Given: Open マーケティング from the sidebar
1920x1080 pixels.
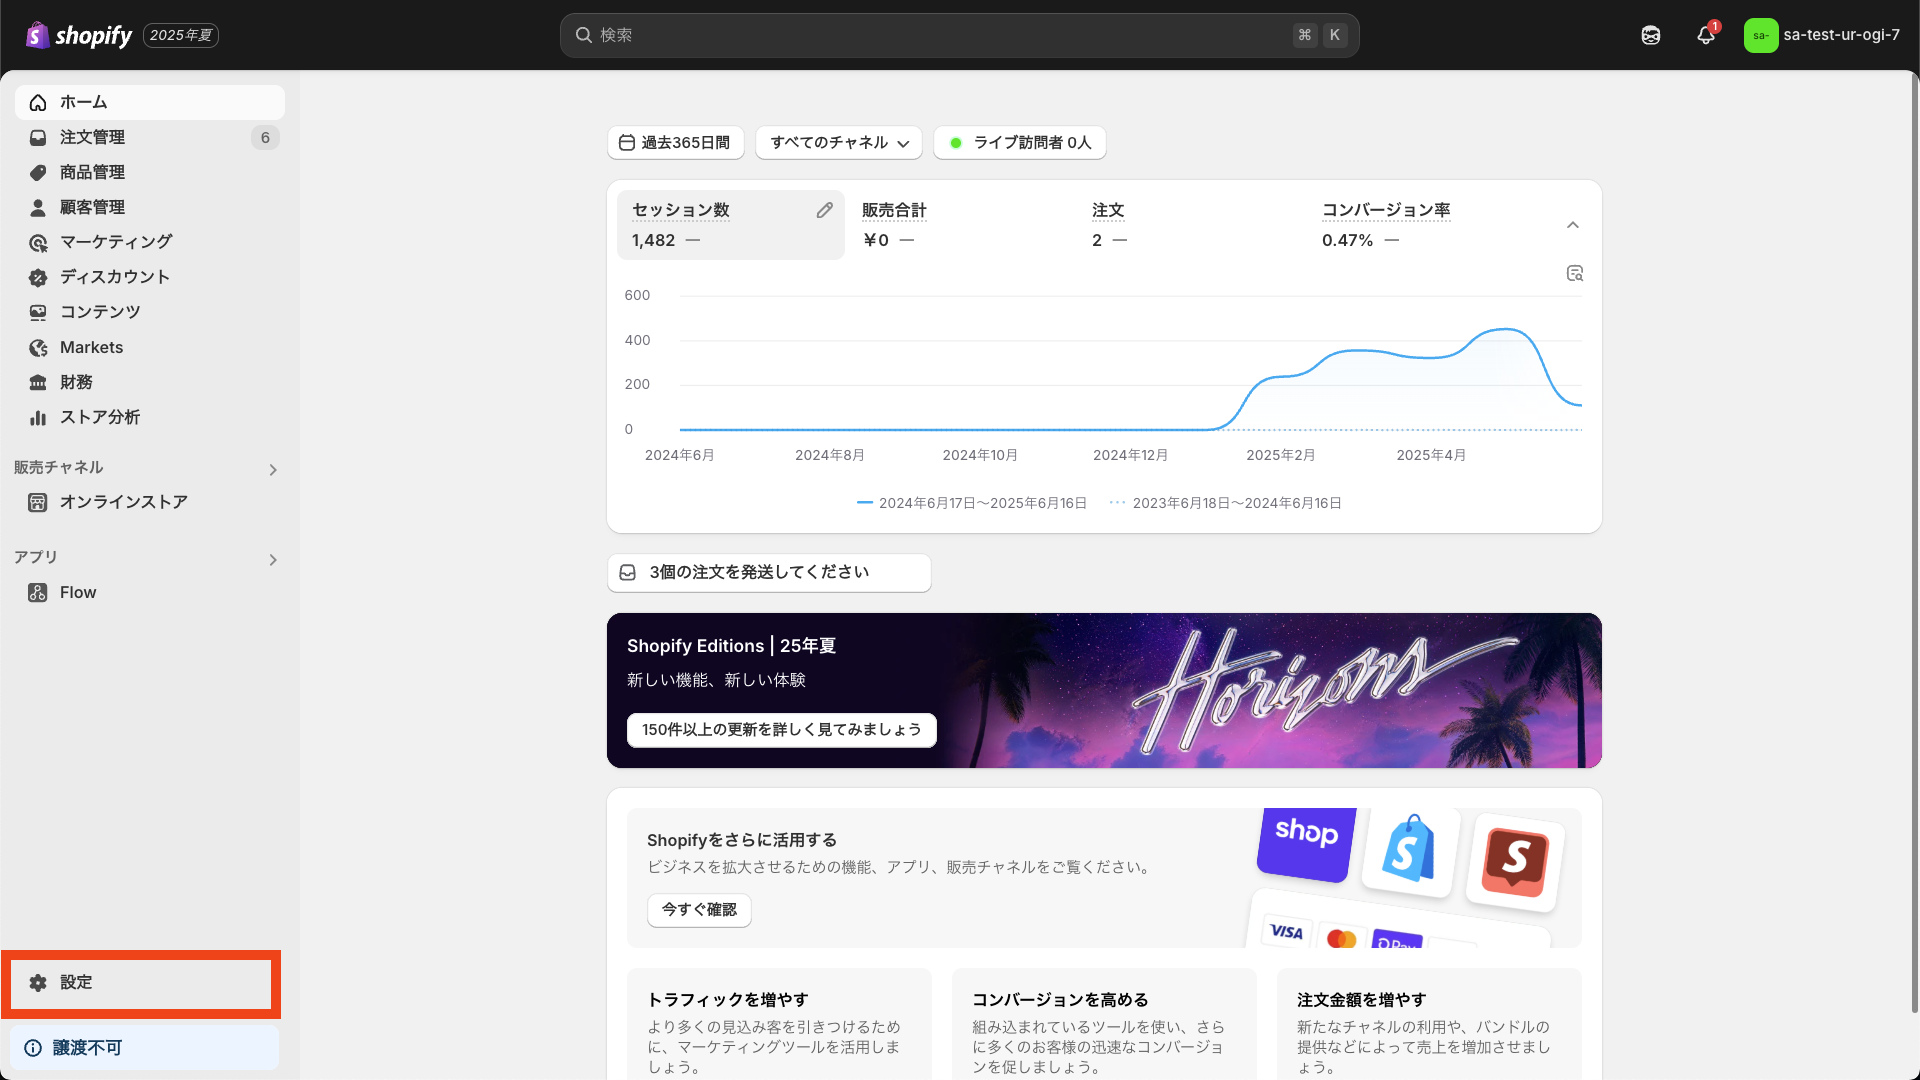Looking at the screenshot, I should point(114,242).
